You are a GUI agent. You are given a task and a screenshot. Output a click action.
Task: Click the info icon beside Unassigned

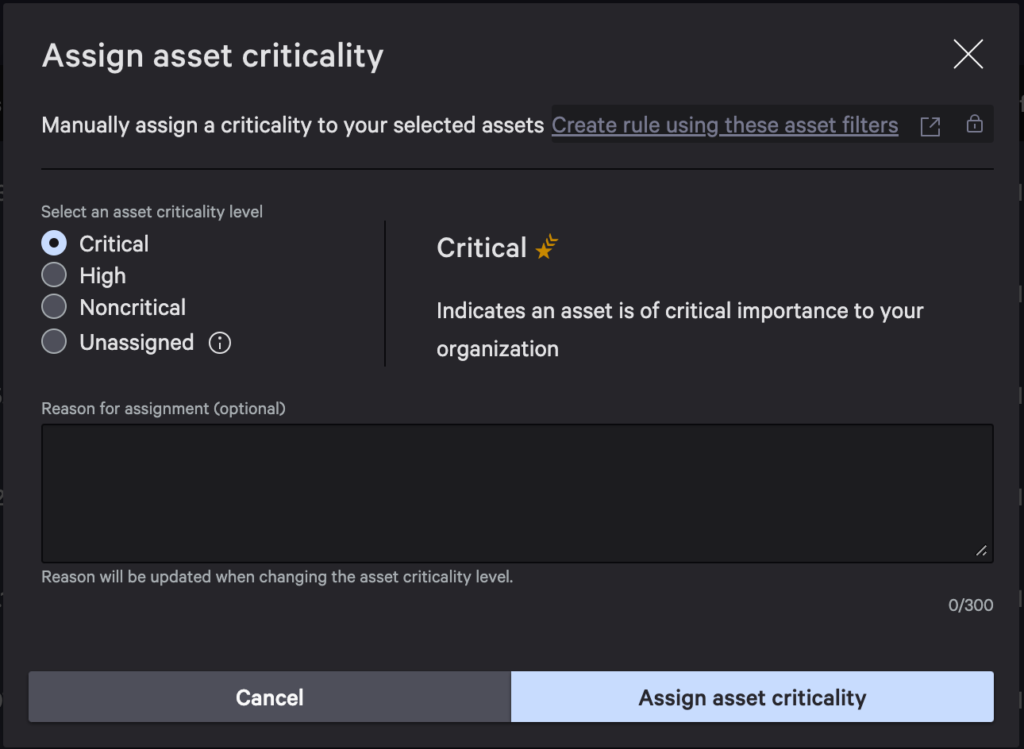pyautogui.click(x=220, y=343)
